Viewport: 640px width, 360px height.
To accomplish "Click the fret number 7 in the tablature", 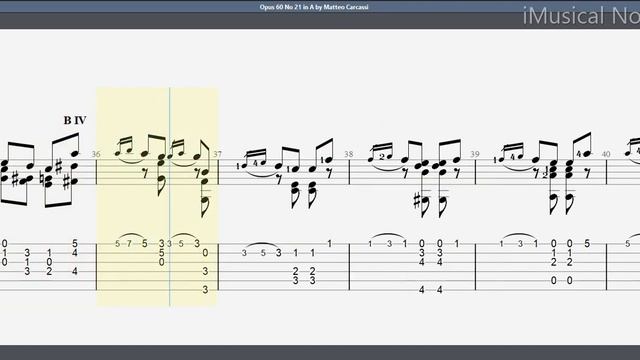I will [129, 244].
